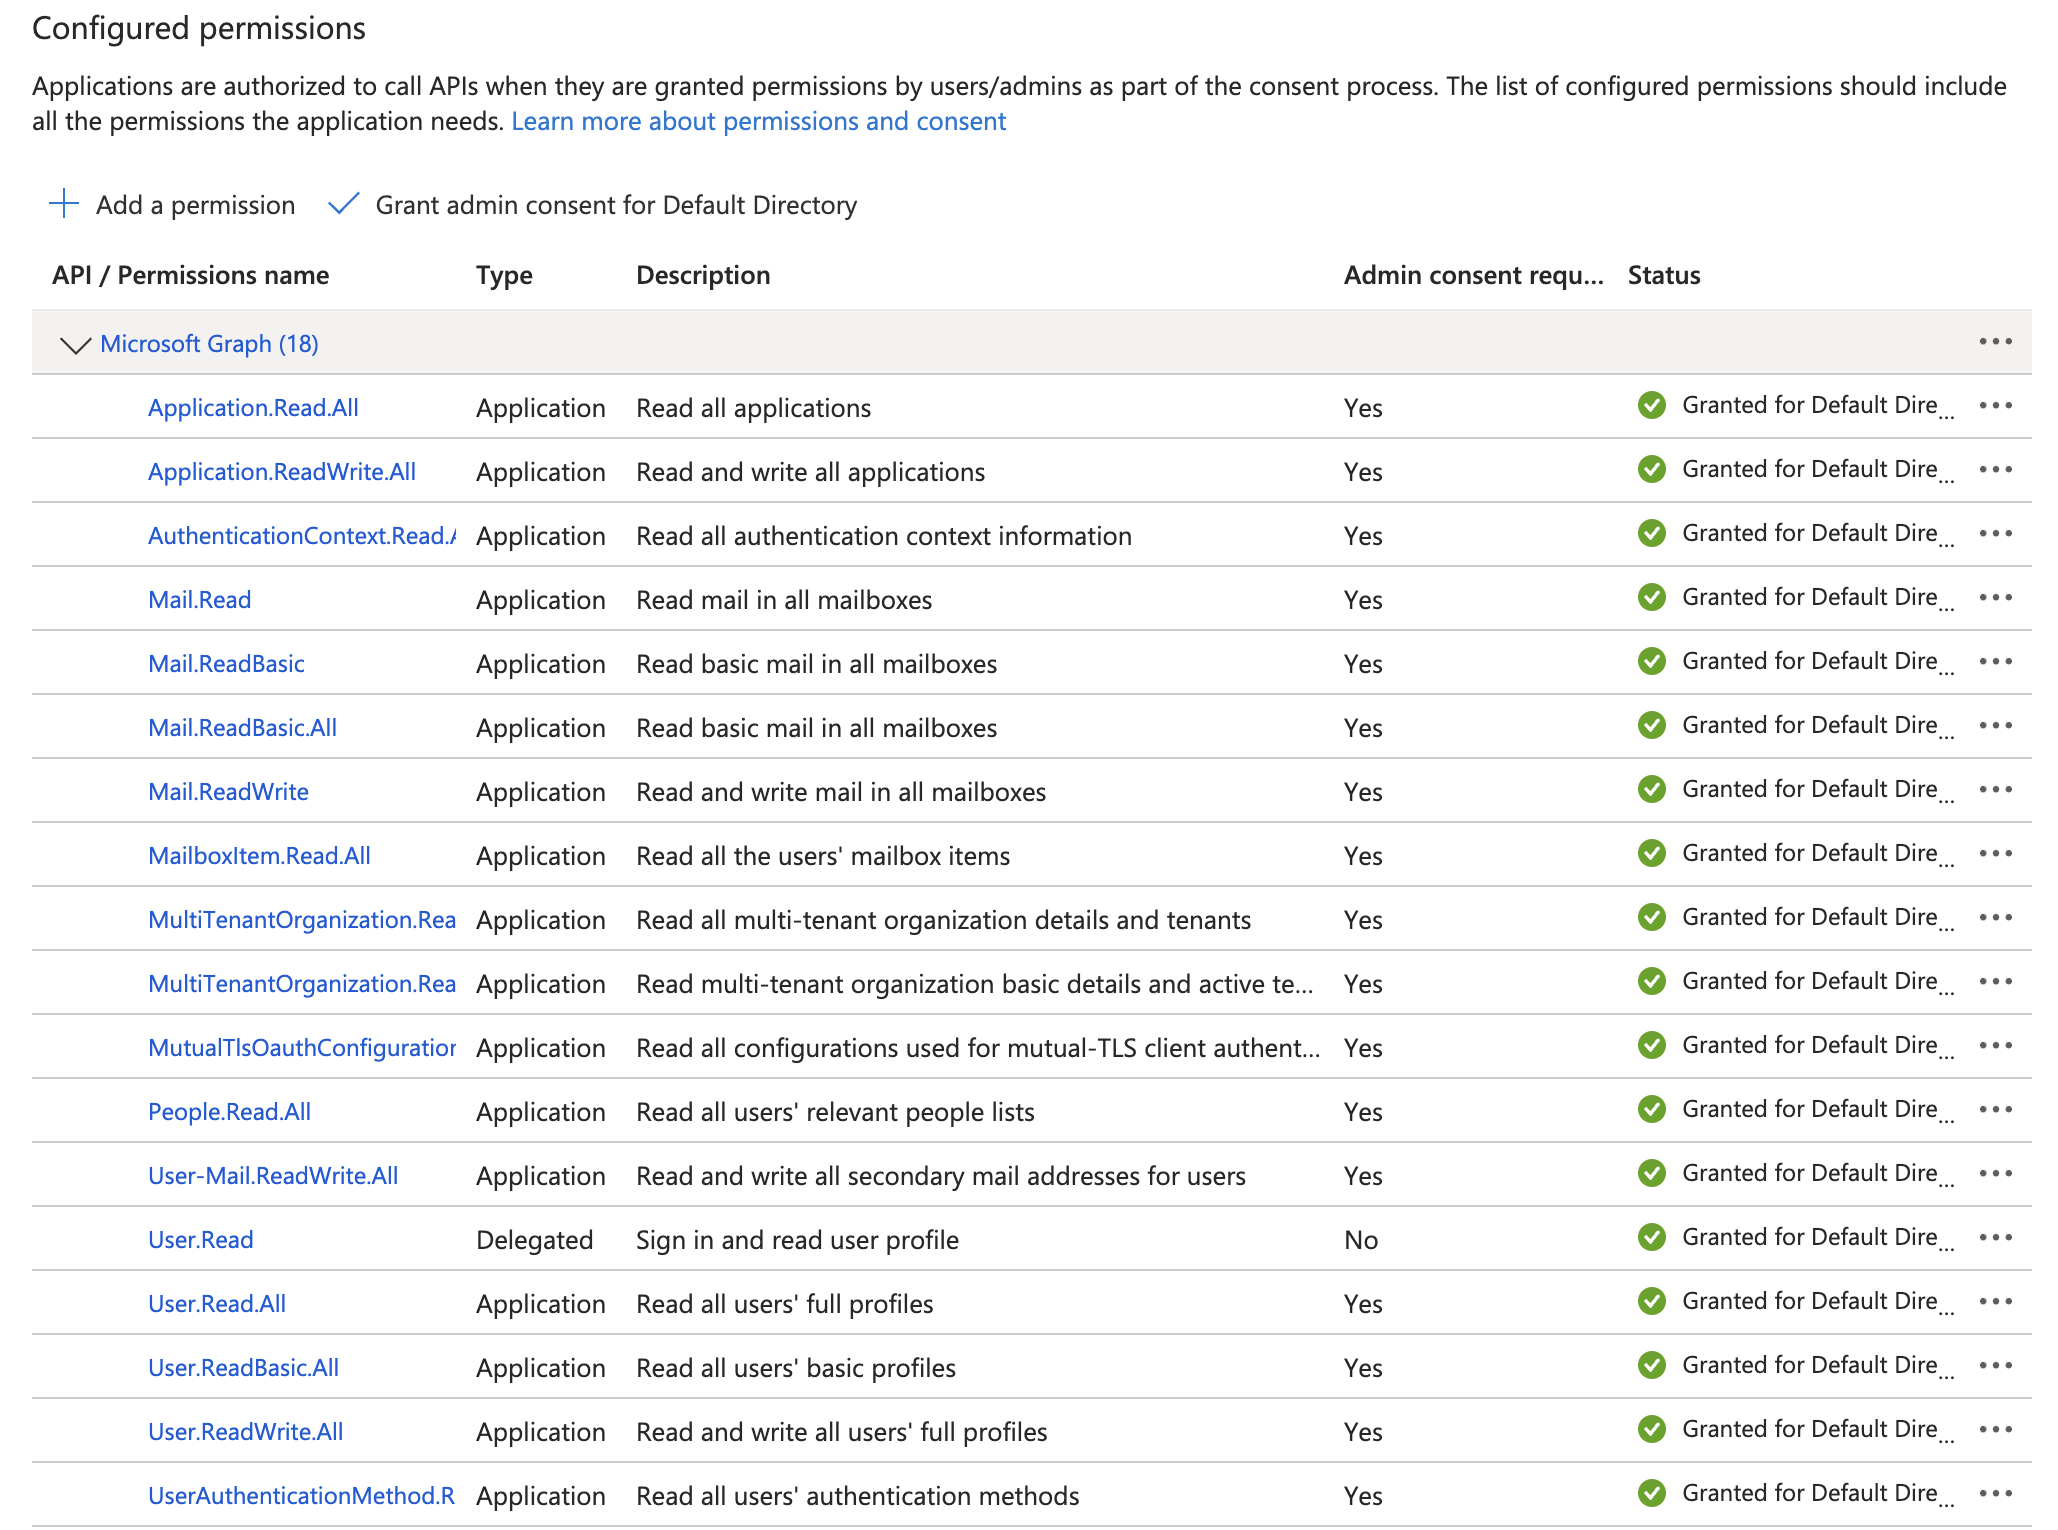Open People.Read.All permission link
2058x1530 pixels.
point(229,1112)
